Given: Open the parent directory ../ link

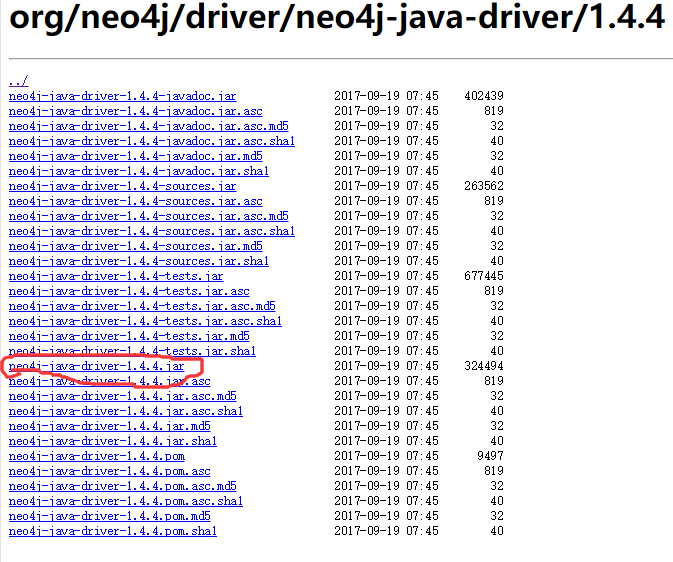Looking at the screenshot, I should point(18,81).
